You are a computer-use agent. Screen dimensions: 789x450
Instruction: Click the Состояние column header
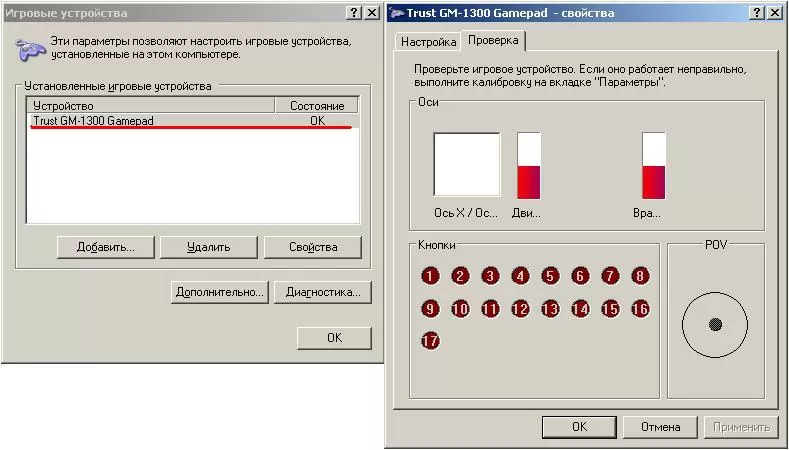coord(317,106)
